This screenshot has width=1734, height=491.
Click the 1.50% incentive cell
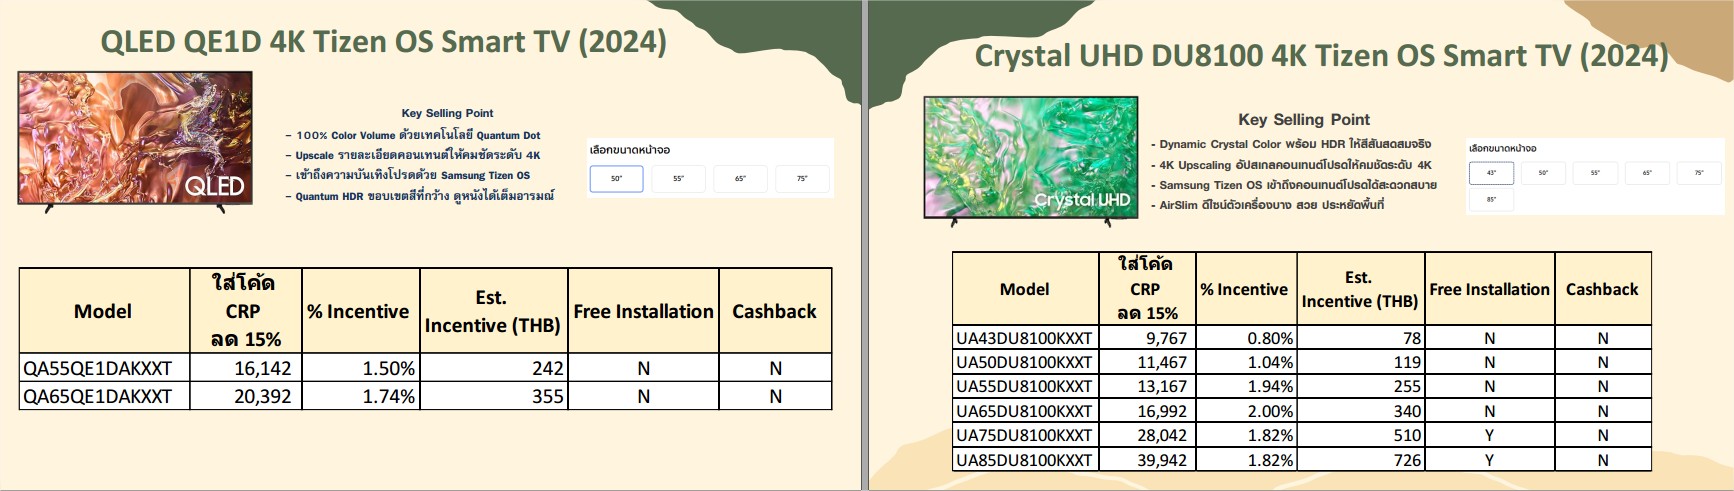pyautogui.click(x=360, y=368)
